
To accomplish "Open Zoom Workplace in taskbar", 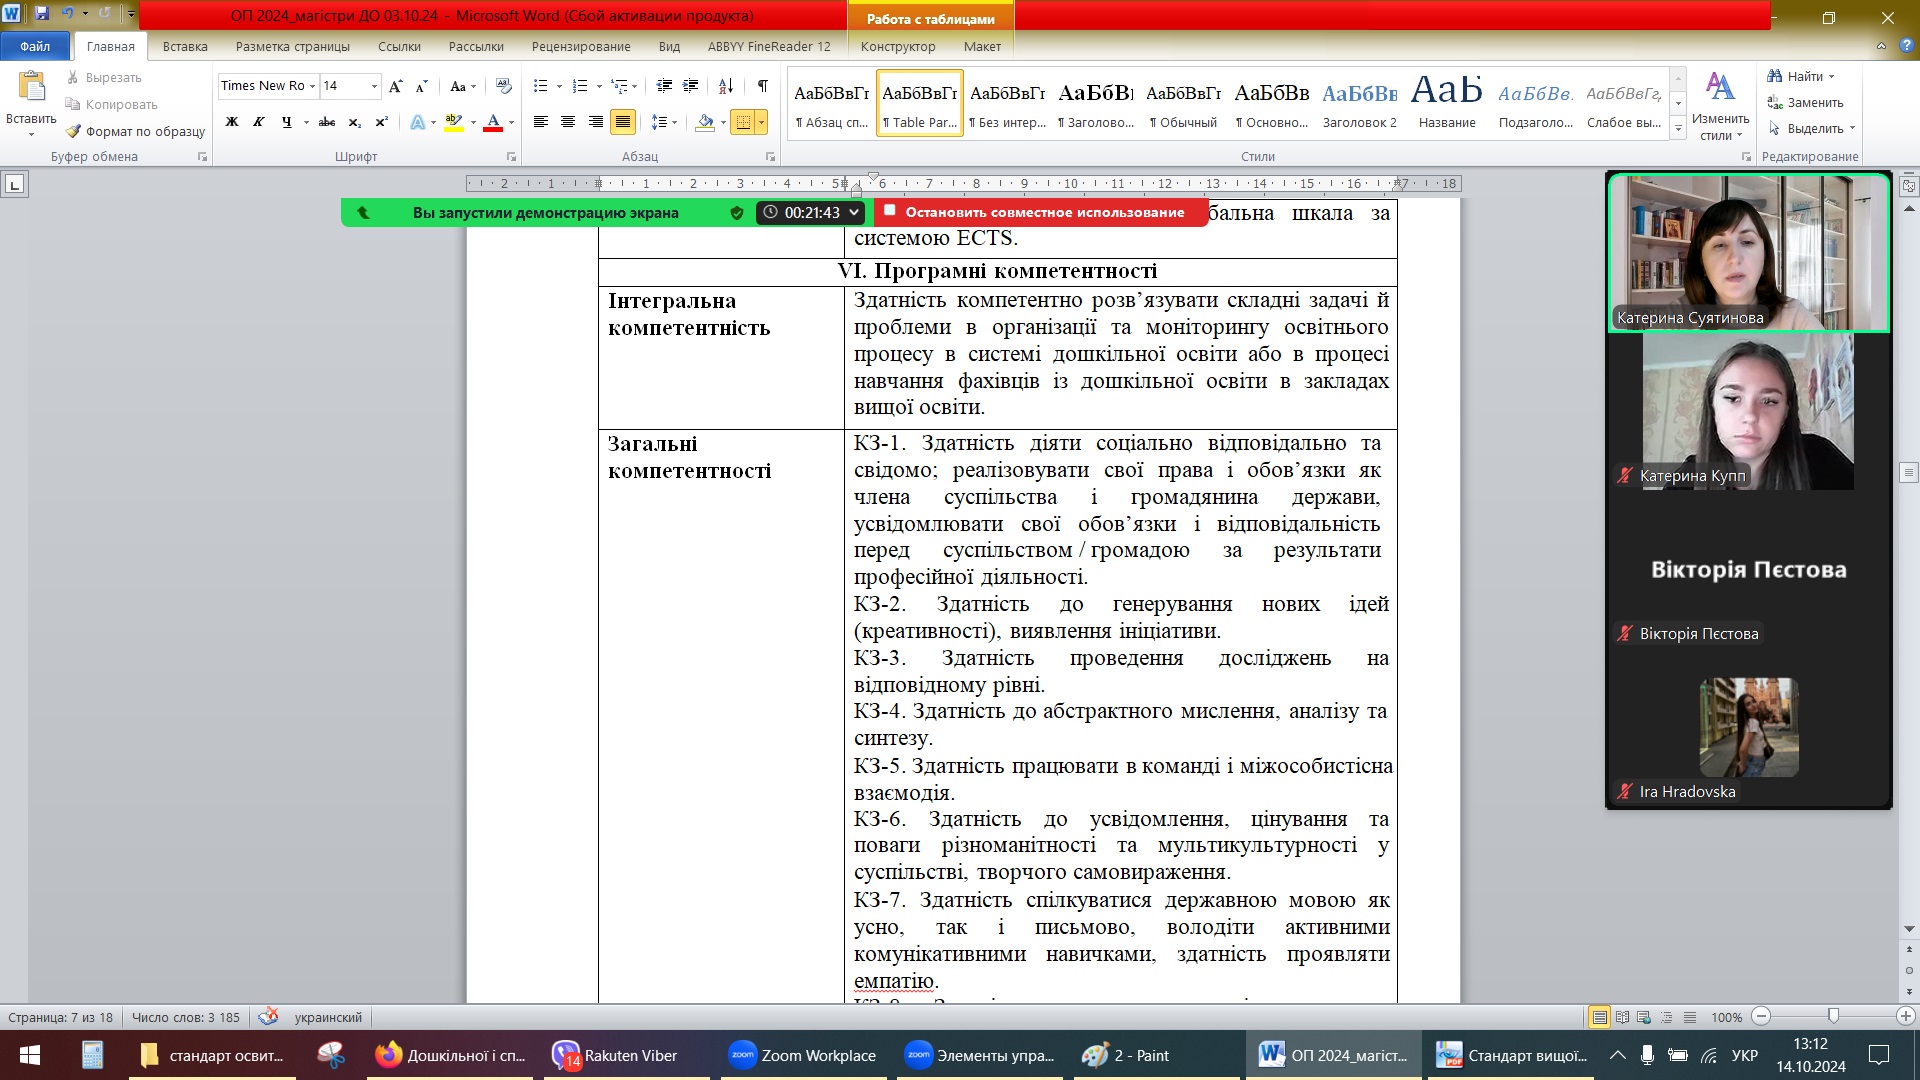I will point(803,1055).
